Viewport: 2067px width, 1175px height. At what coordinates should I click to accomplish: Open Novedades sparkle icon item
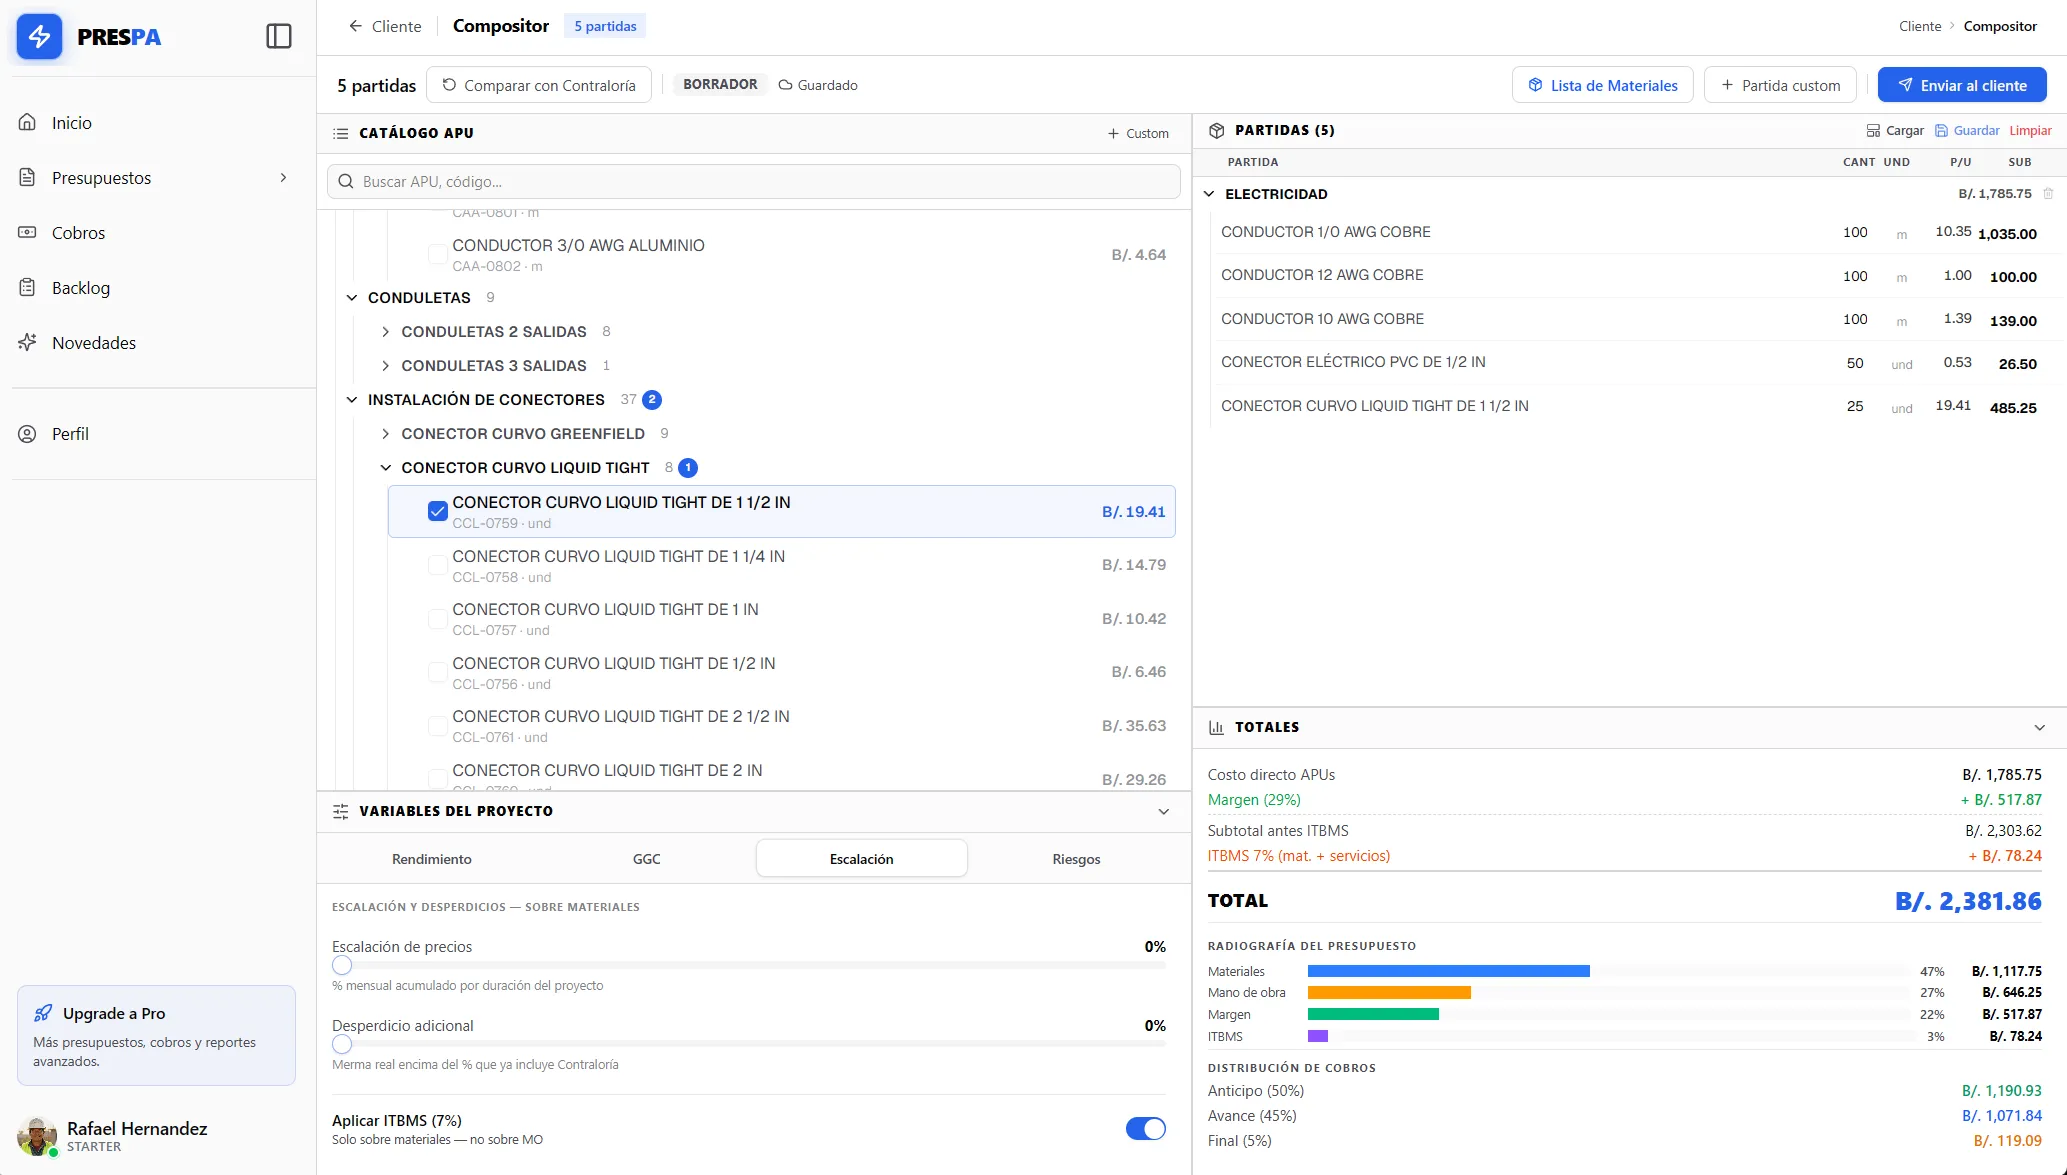click(x=27, y=343)
